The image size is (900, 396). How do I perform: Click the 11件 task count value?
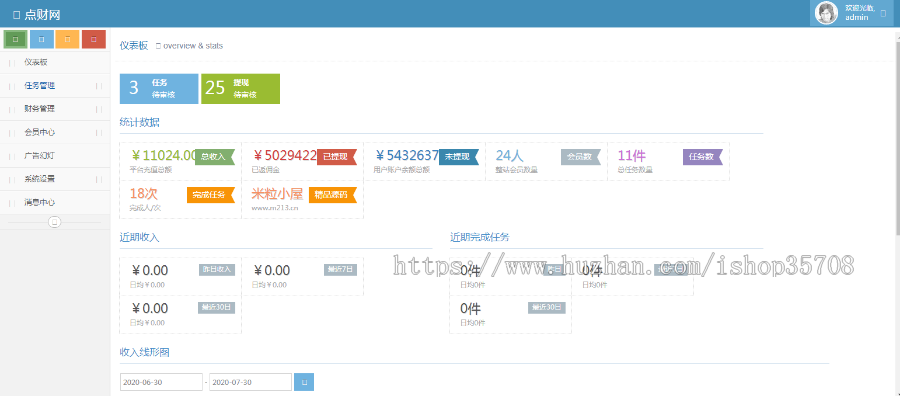tap(632, 156)
